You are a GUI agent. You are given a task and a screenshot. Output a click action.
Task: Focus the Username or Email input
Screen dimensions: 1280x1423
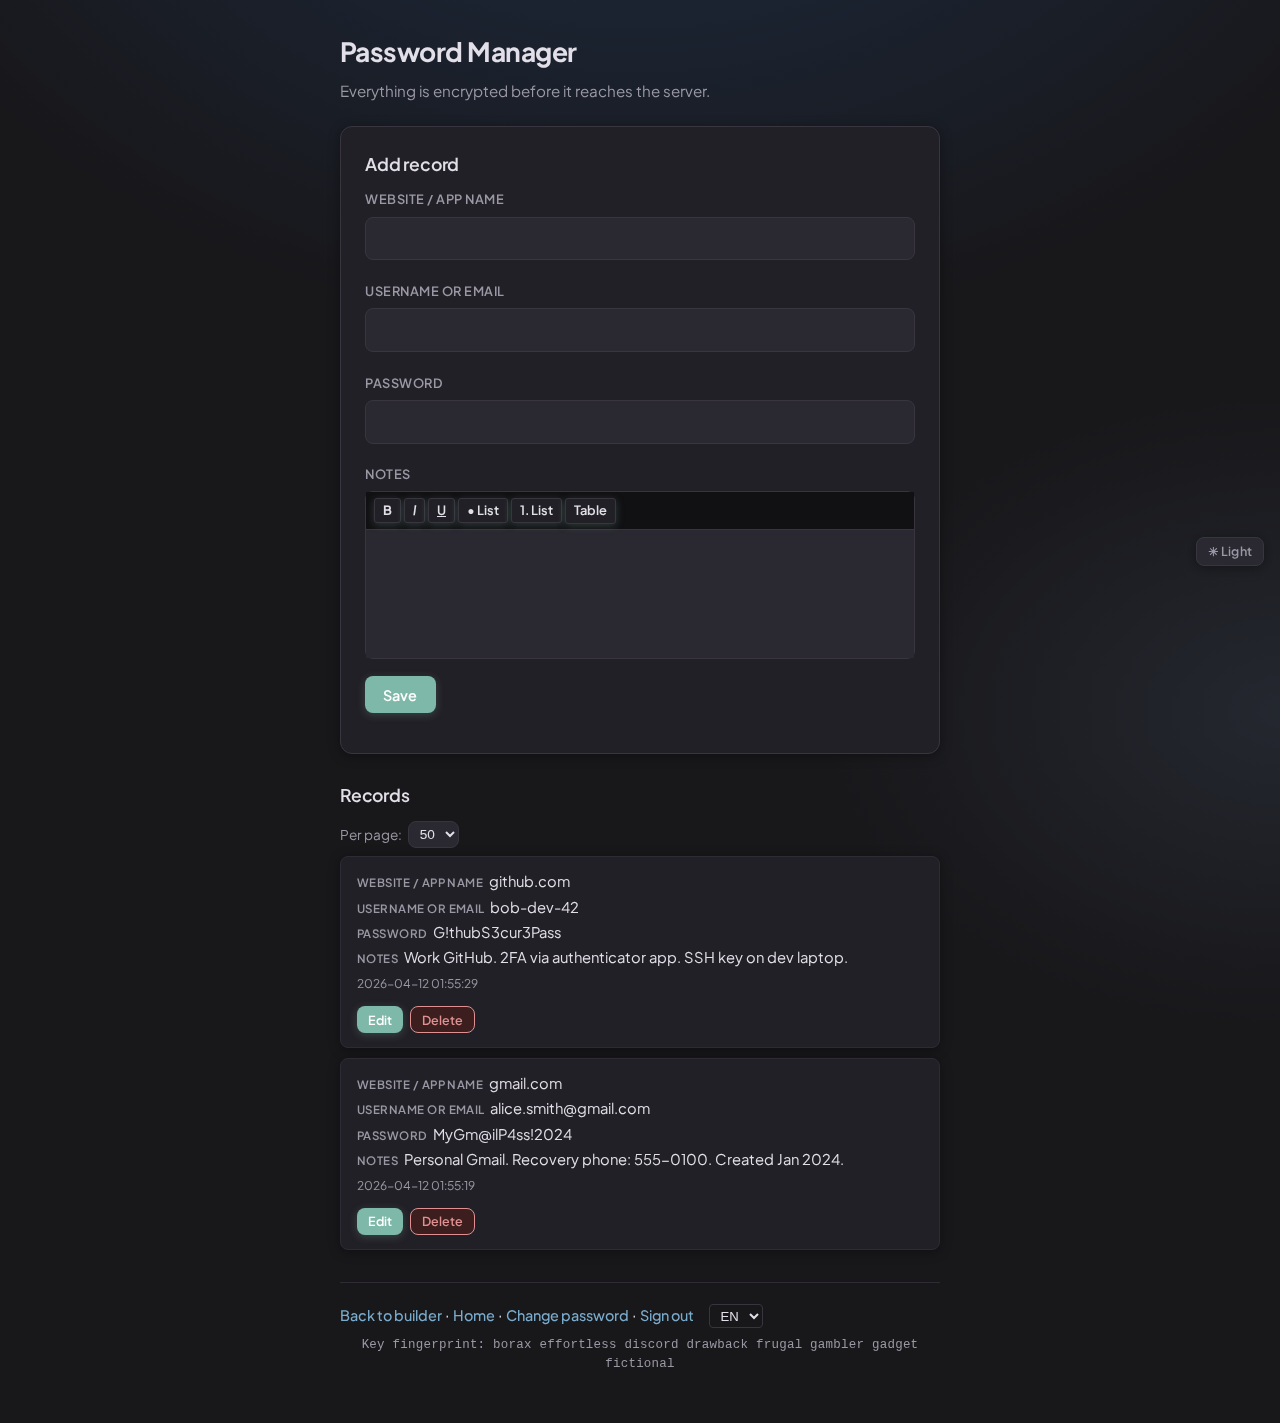640,331
